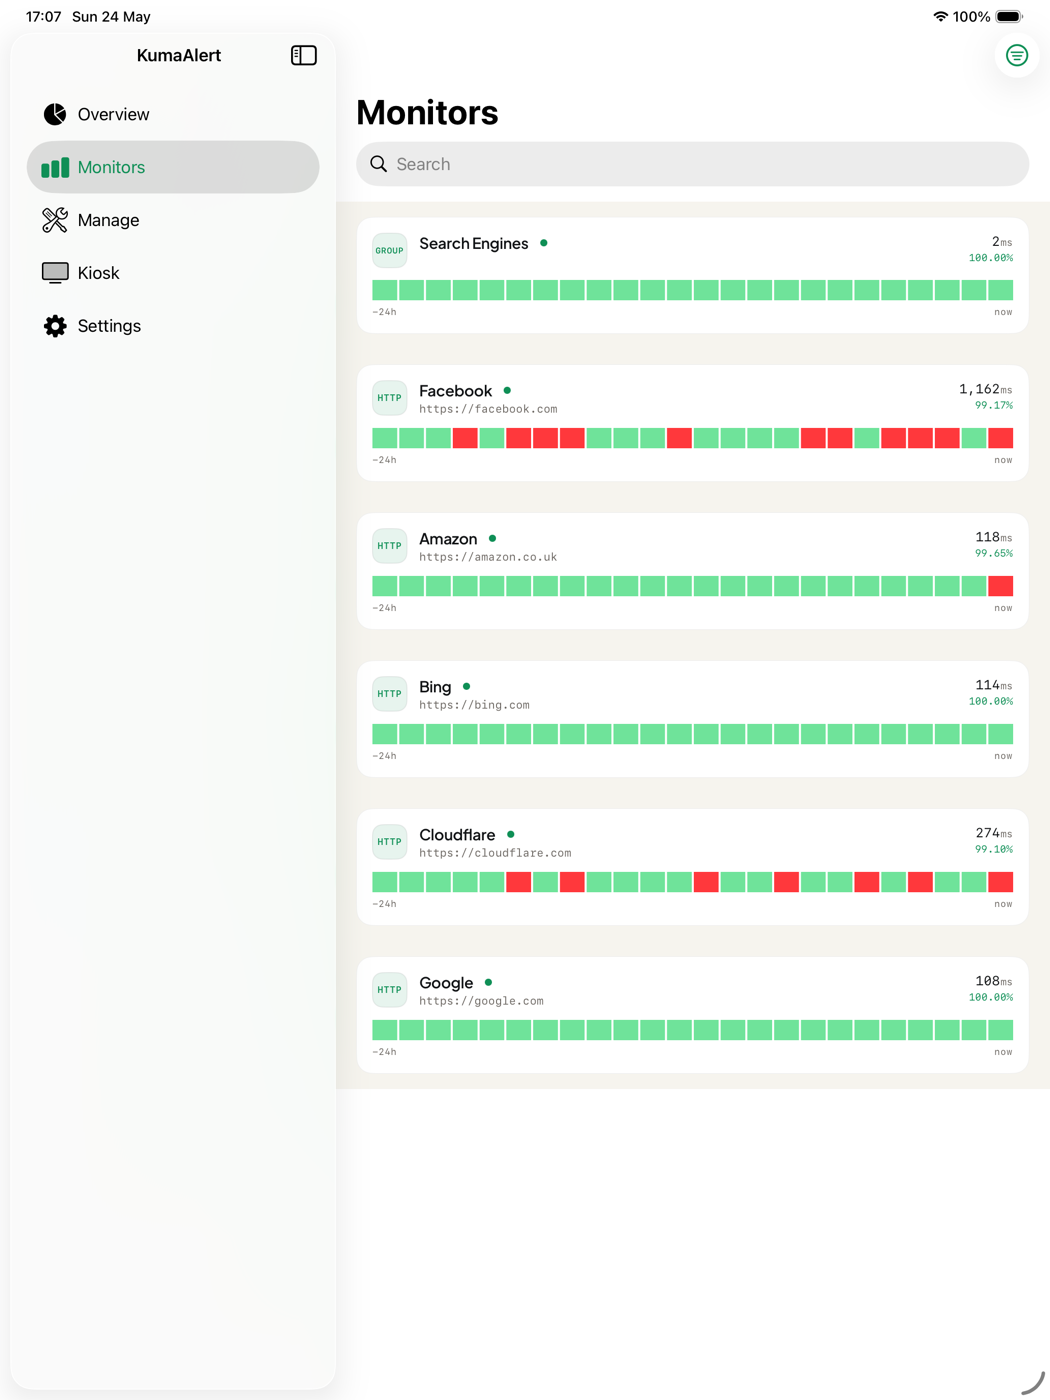The height and width of the screenshot is (1400, 1050).
Task: Open Settings from sidebar
Action: pos(173,326)
